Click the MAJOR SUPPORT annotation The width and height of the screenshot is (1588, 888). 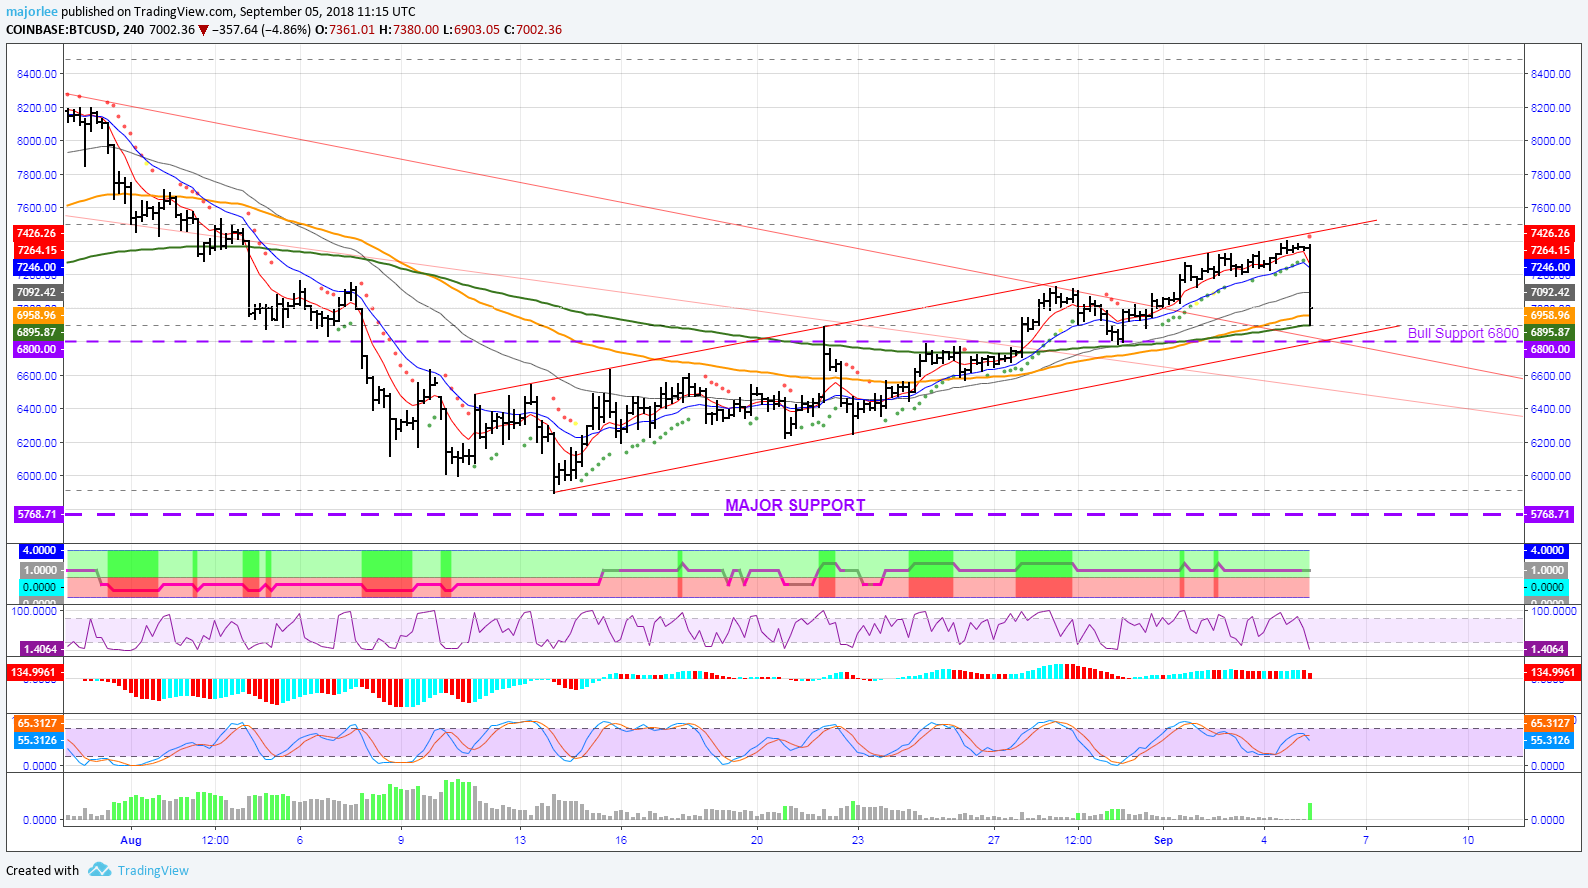point(795,505)
